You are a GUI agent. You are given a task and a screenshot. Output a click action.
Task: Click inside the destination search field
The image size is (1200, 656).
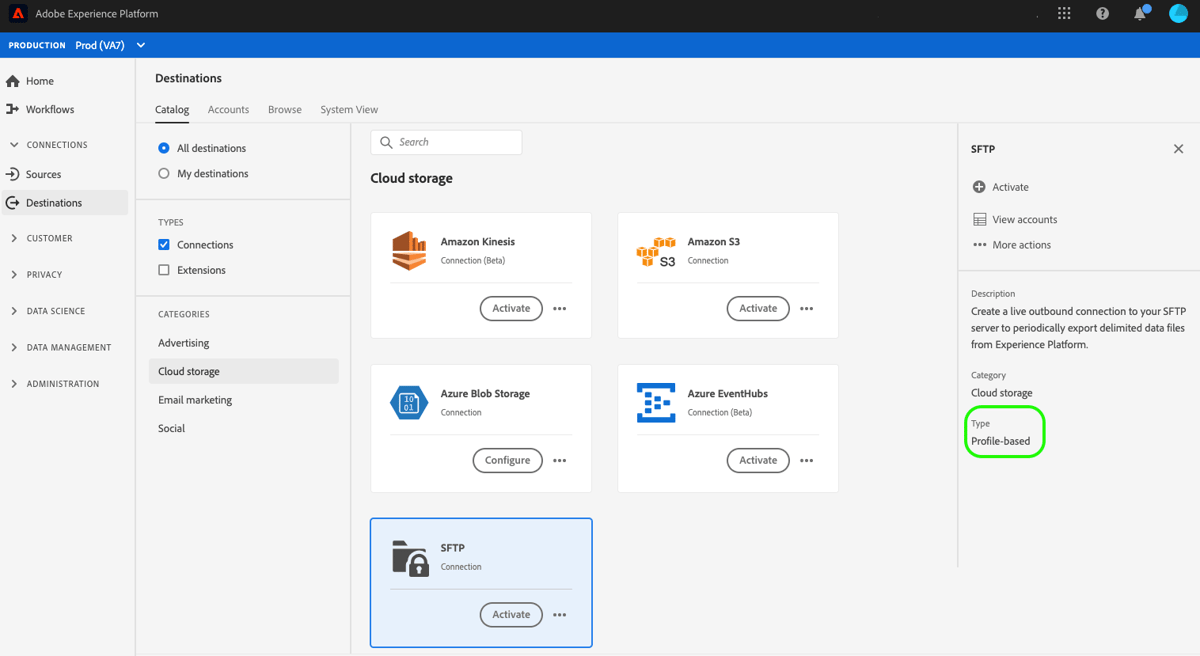coord(446,142)
